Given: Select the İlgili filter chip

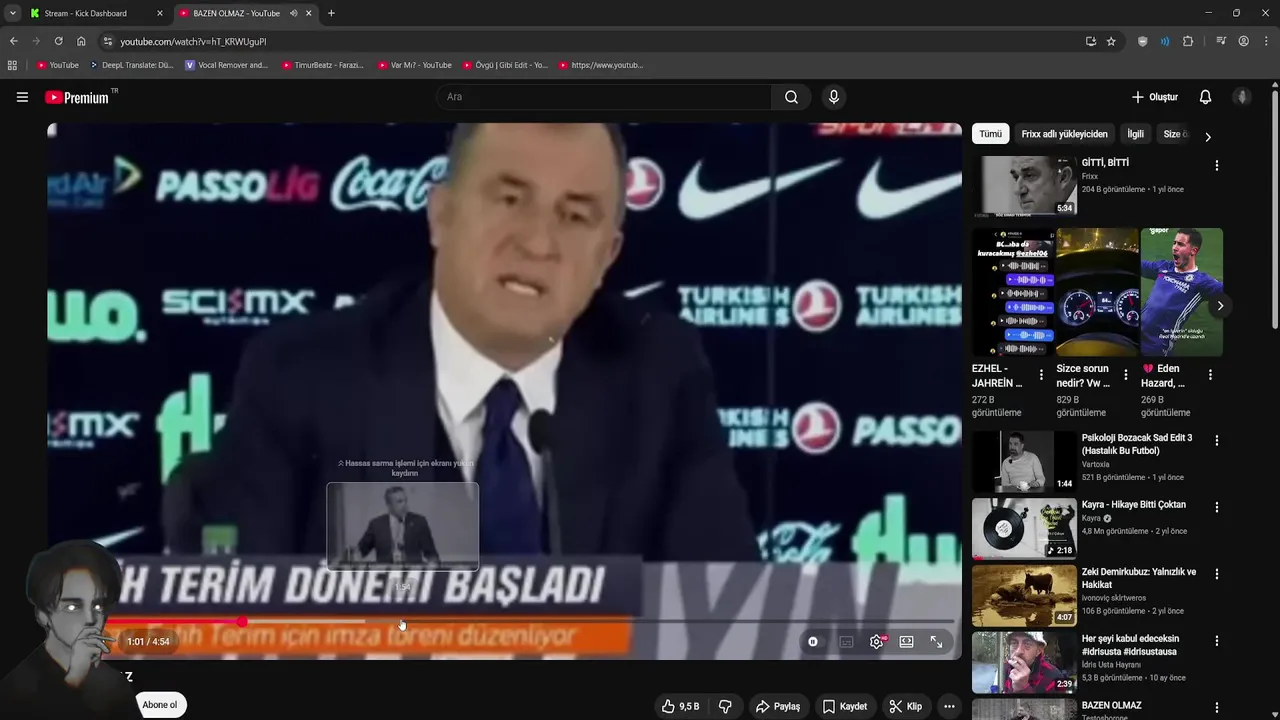Looking at the screenshot, I should (x=1135, y=134).
